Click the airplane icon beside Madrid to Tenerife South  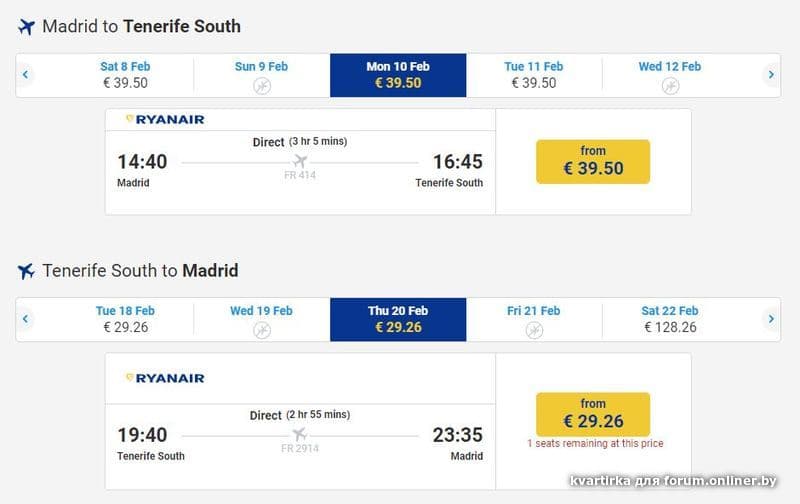coord(27,27)
